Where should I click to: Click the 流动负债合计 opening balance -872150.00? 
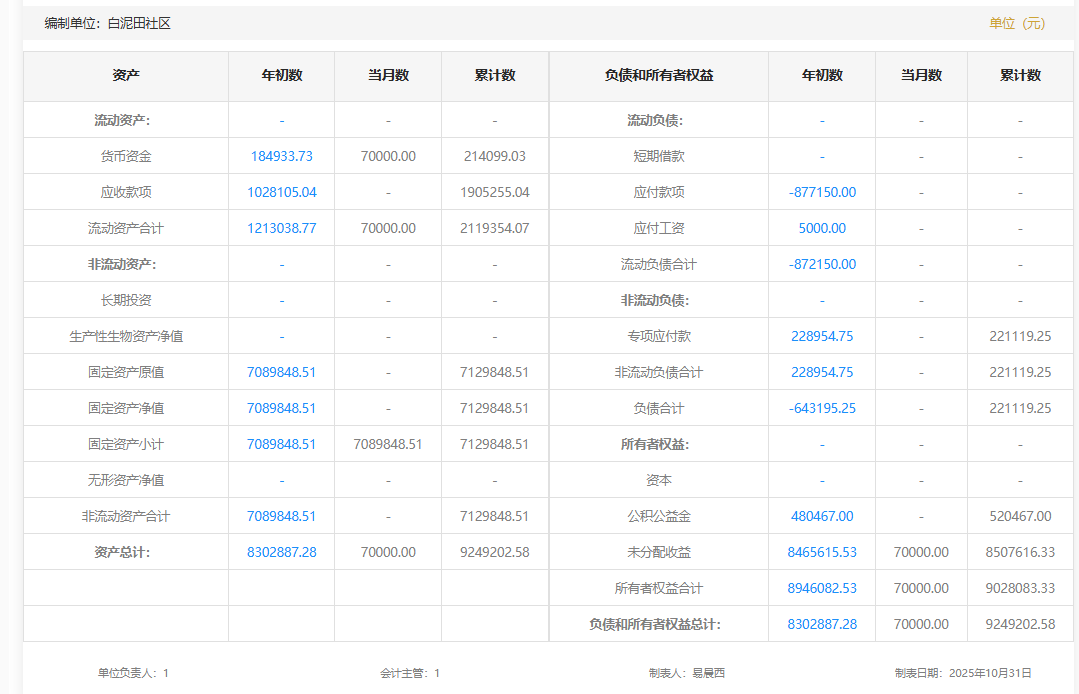(822, 264)
